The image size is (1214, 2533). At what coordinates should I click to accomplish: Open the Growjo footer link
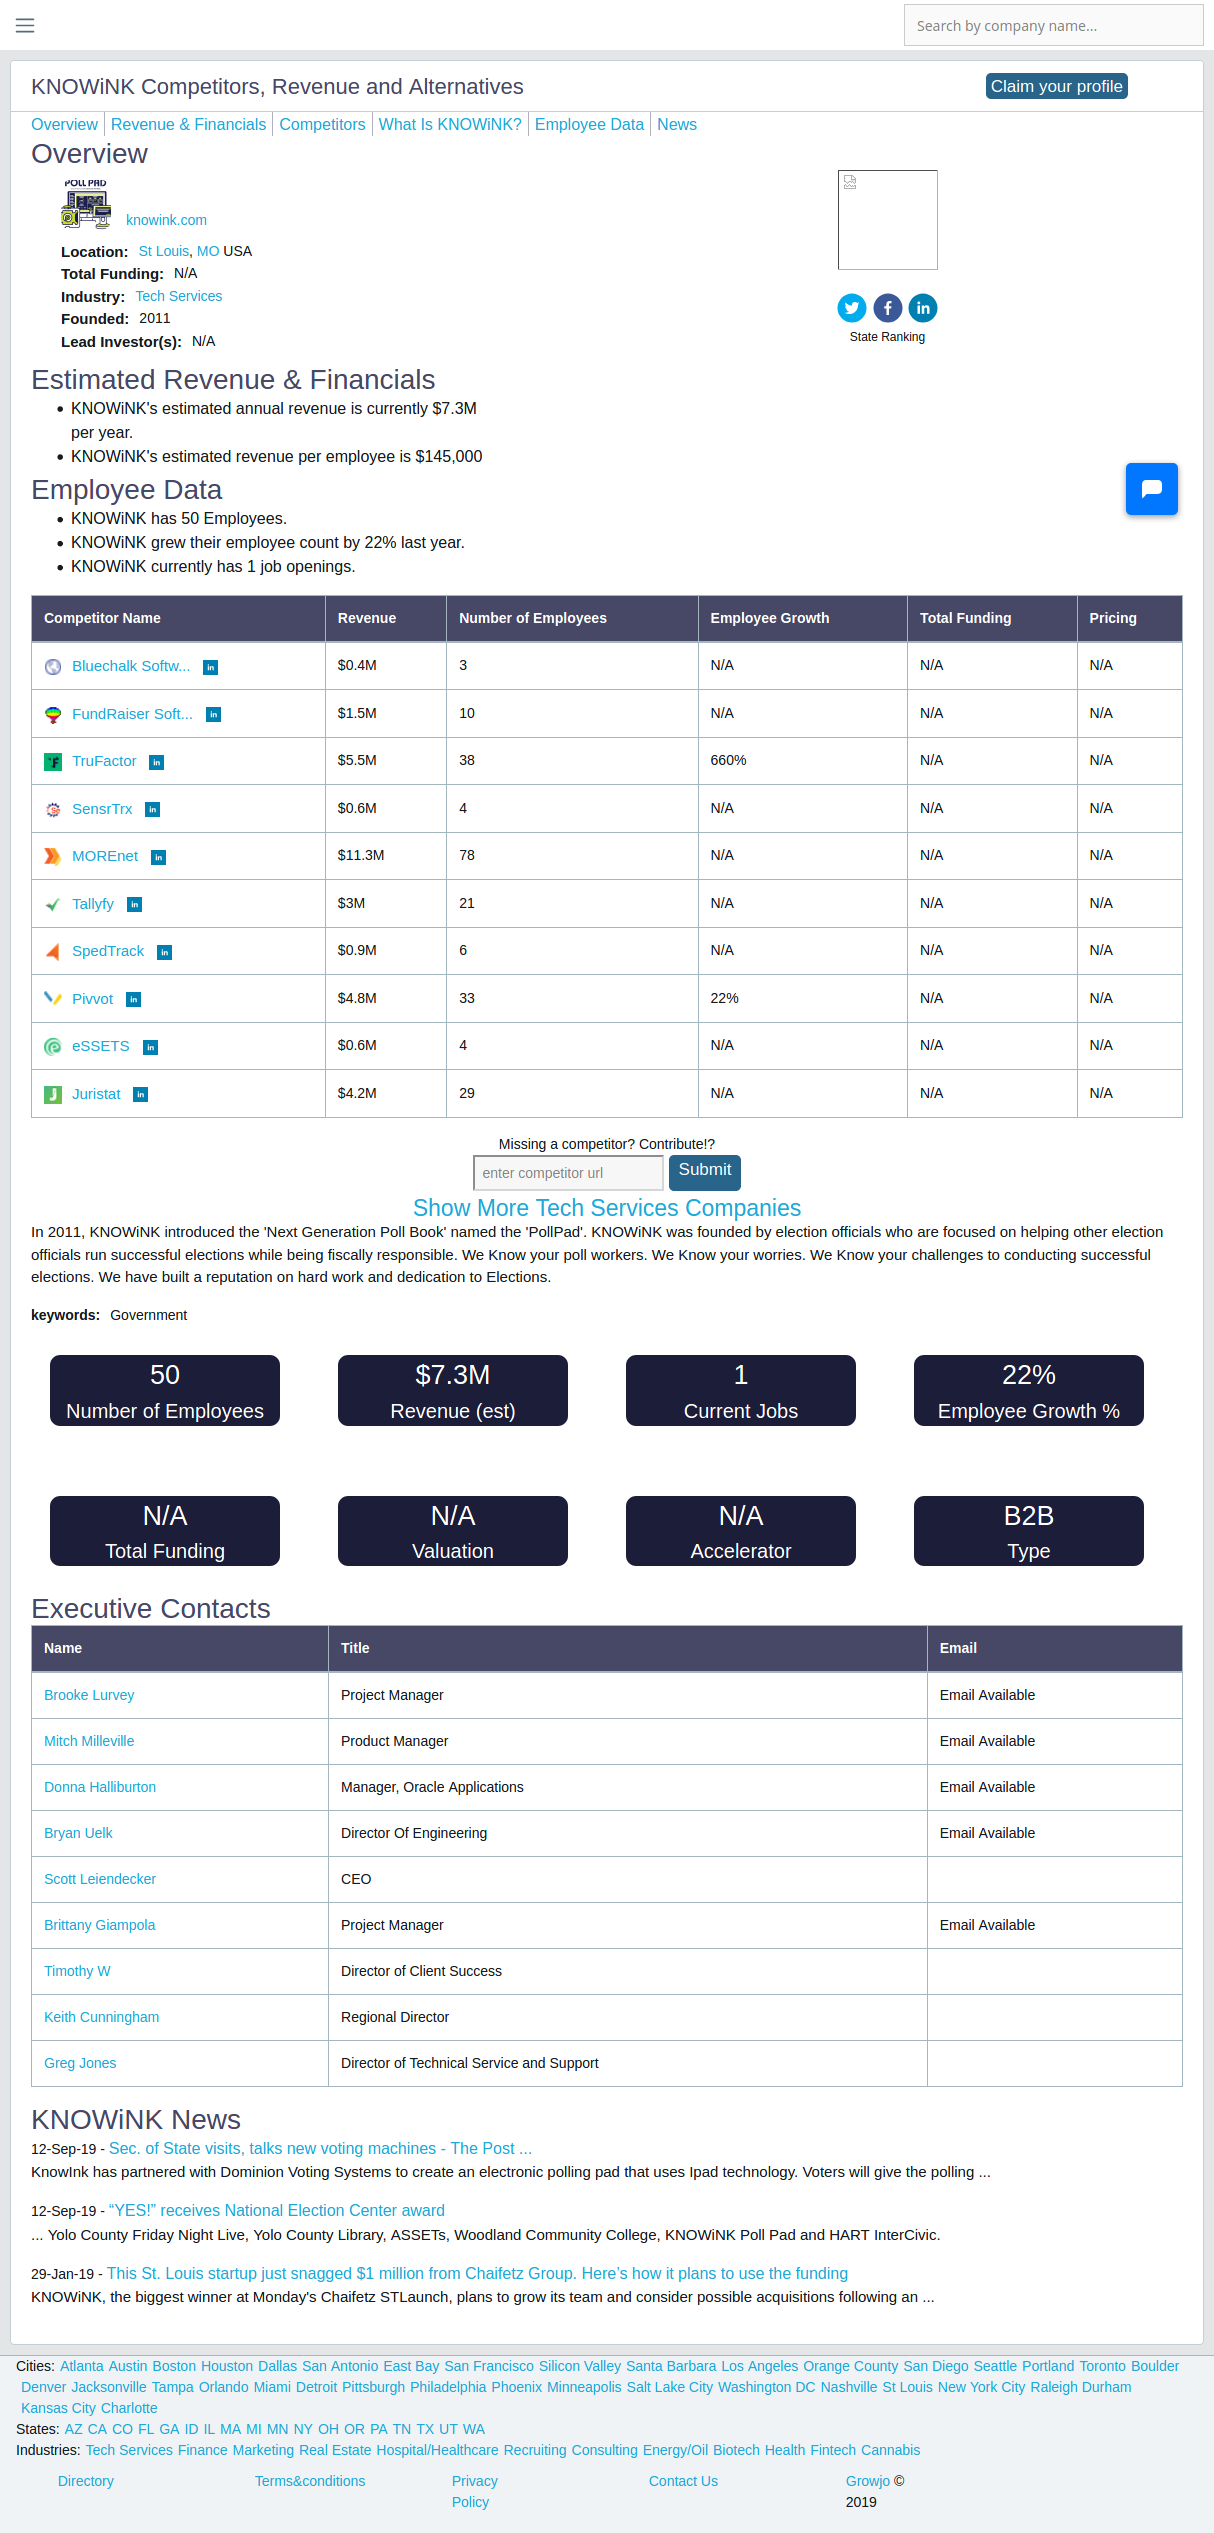(868, 2481)
